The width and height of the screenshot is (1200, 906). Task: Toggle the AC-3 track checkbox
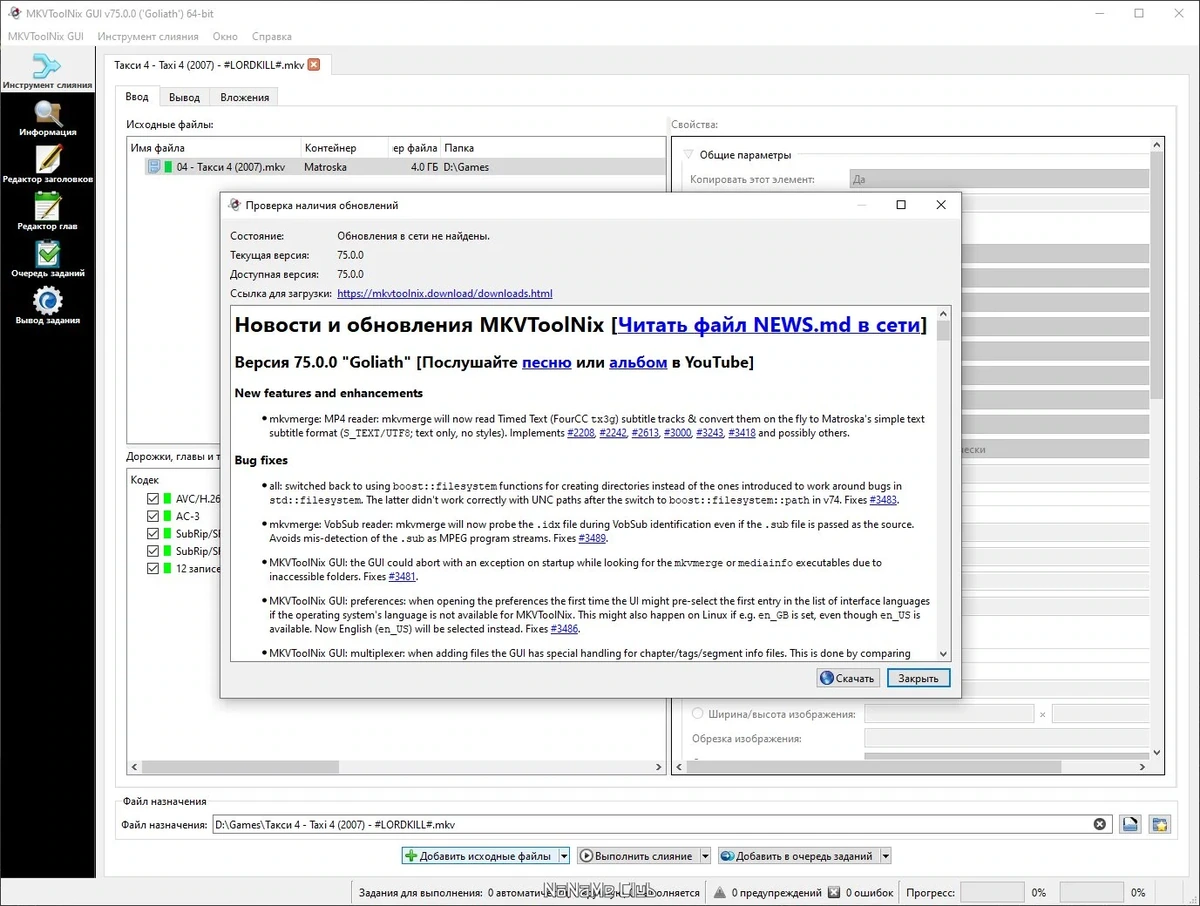(153, 516)
